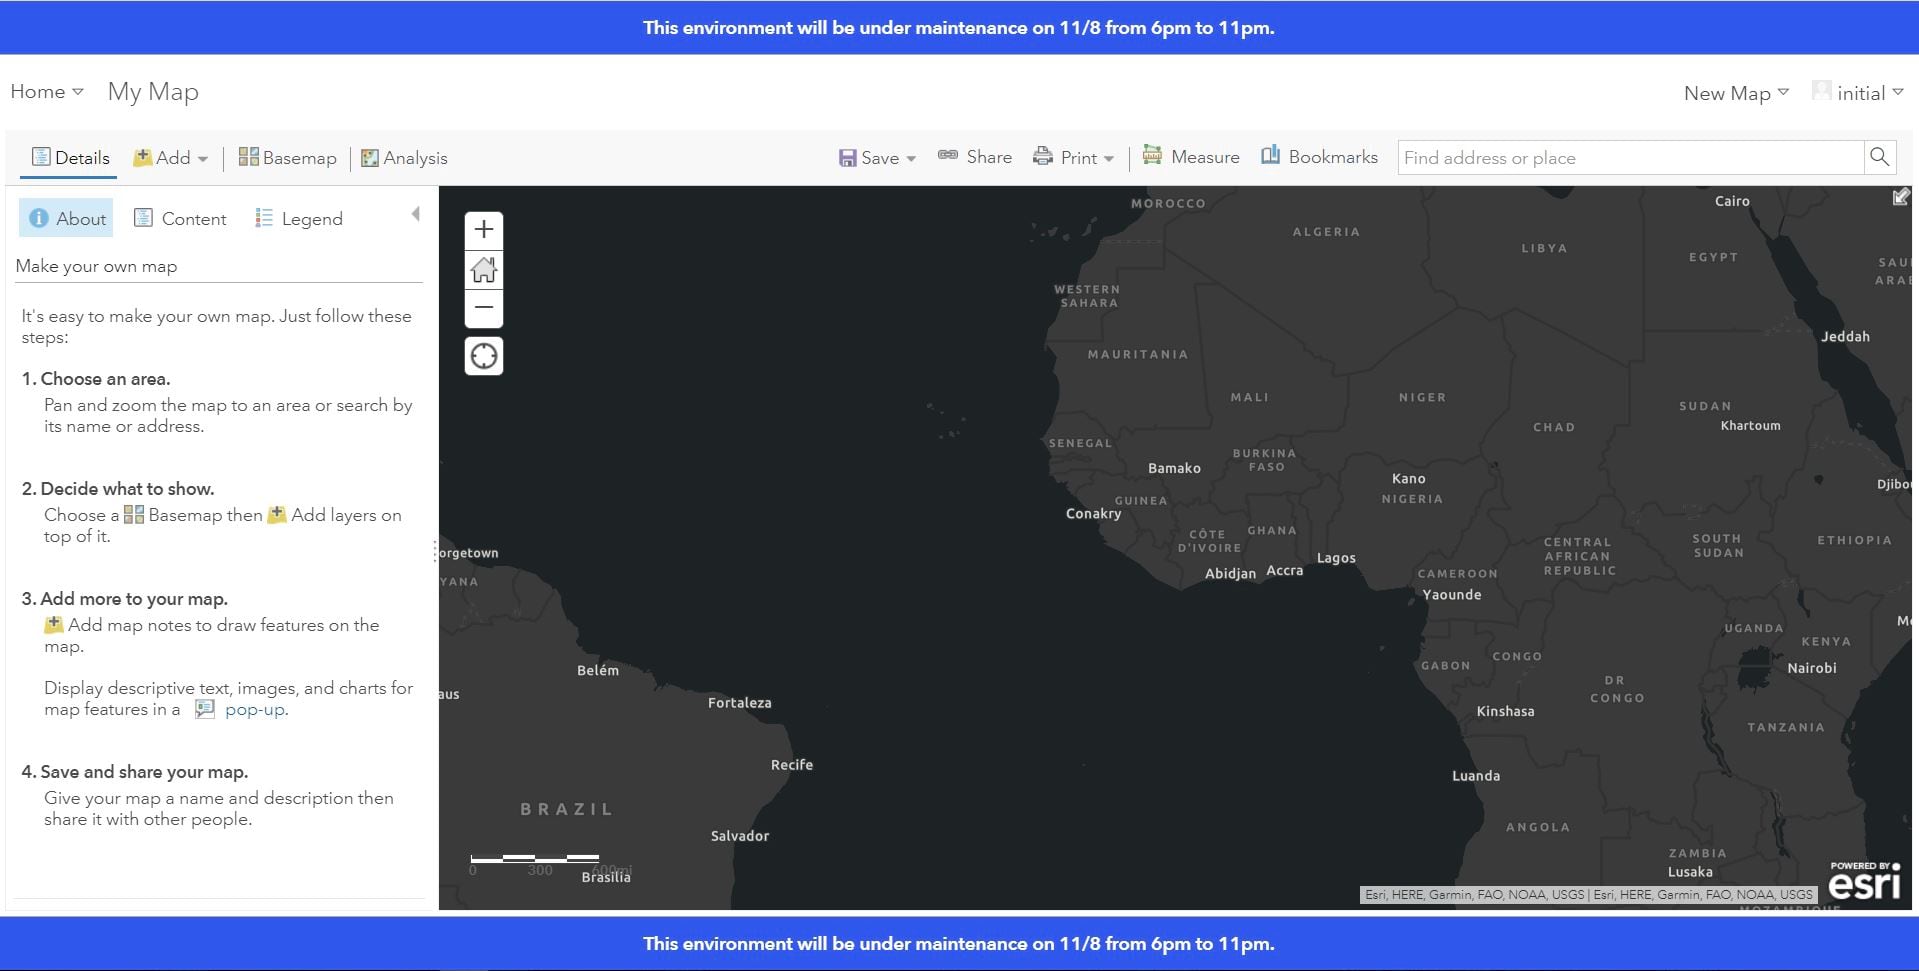
Task: Switch to the Content tab
Action: pos(180,218)
